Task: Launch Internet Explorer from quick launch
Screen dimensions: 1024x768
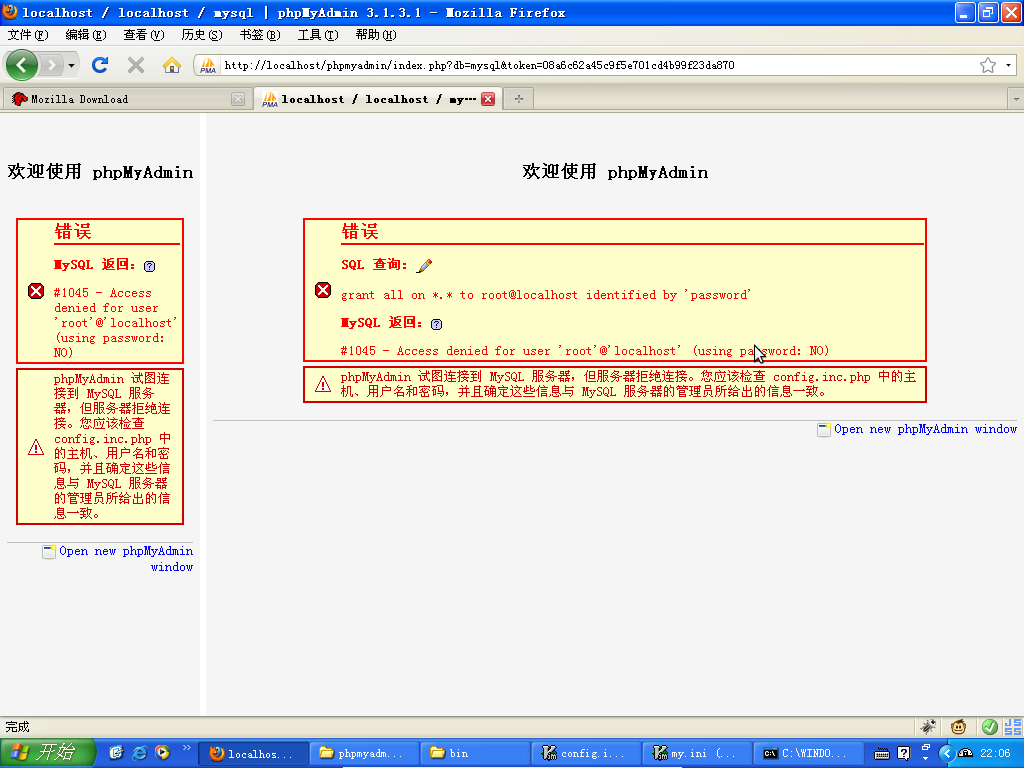Action: 139,753
